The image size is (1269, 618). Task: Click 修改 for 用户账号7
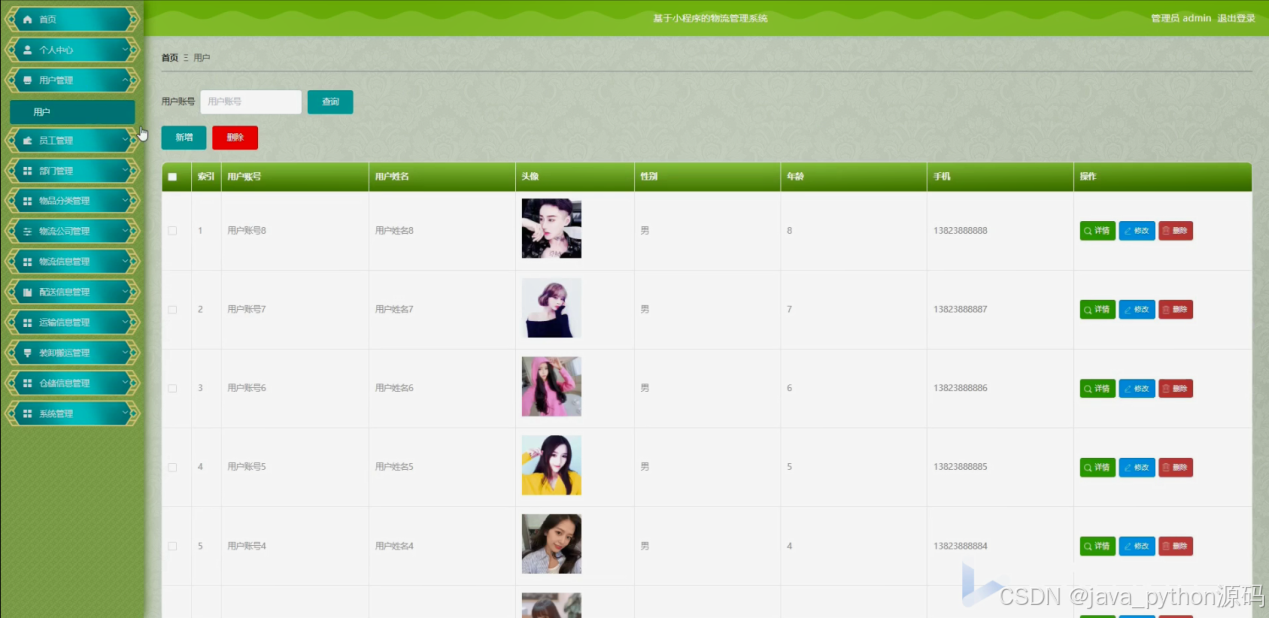[x=1137, y=310]
